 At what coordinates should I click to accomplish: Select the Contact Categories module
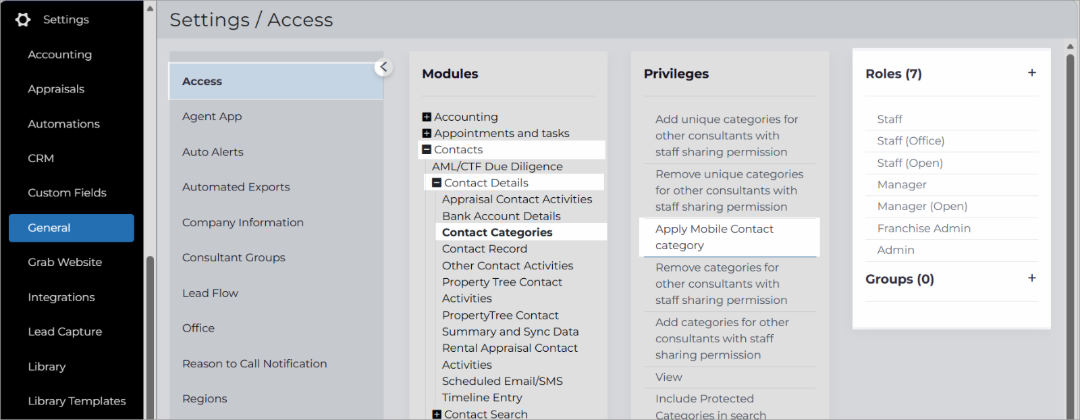coord(497,232)
